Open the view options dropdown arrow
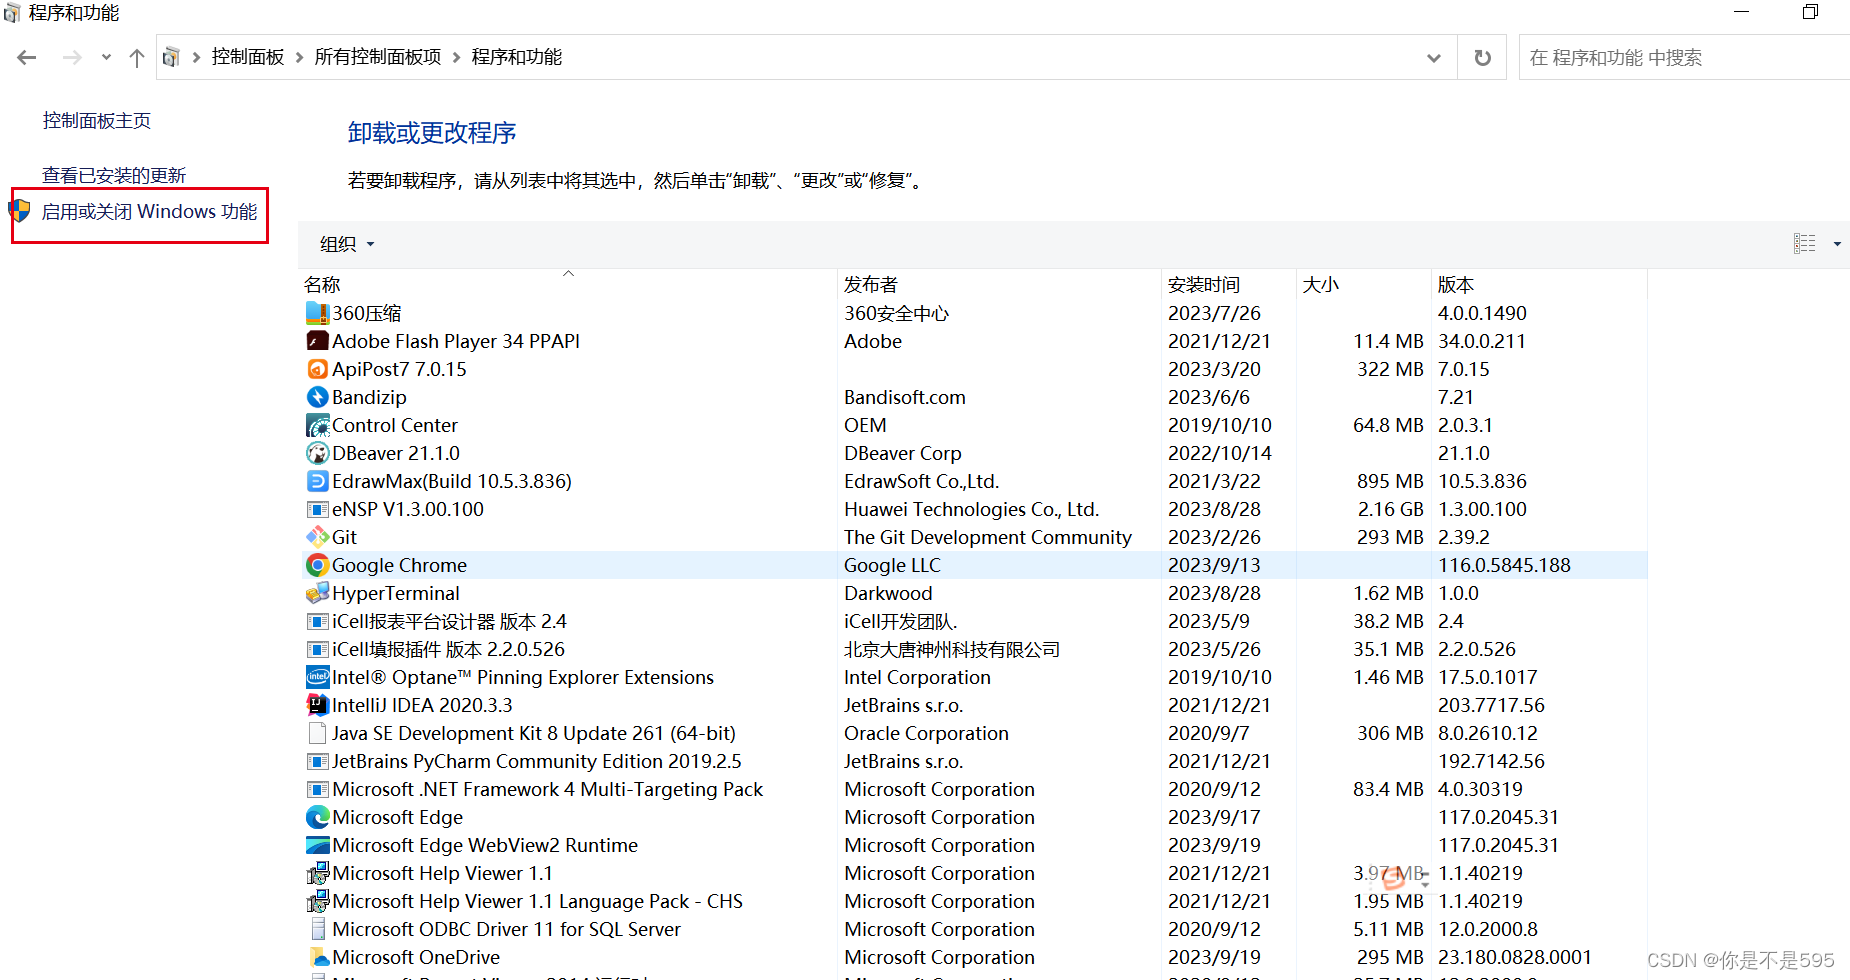The width and height of the screenshot is (1850, 980). [1836, 244]
